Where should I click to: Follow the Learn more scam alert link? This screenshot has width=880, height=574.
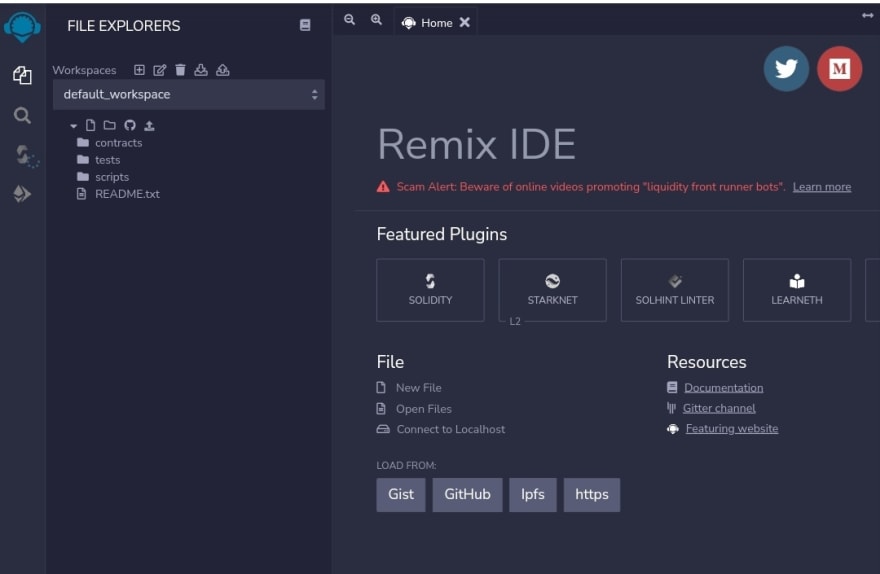point(822,187)
